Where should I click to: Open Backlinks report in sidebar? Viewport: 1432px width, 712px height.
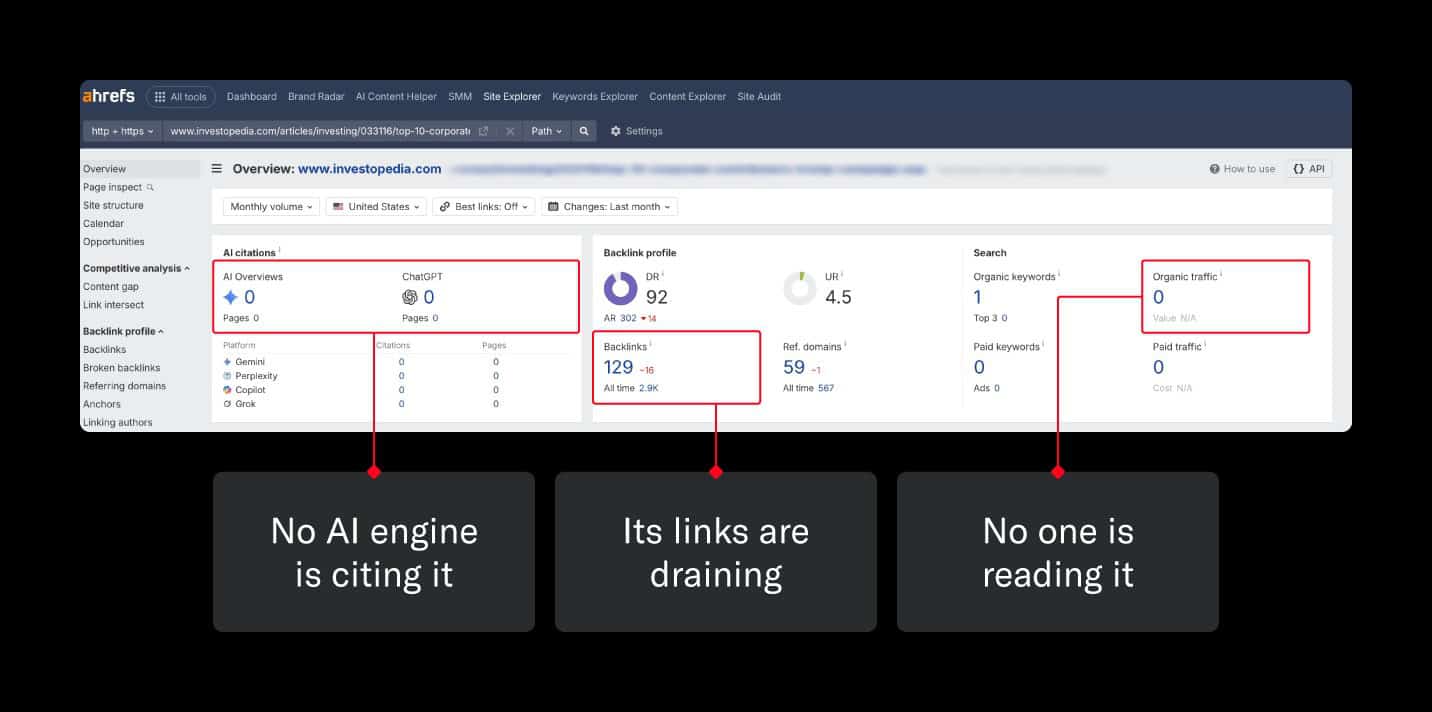click(x=105, y=349)
